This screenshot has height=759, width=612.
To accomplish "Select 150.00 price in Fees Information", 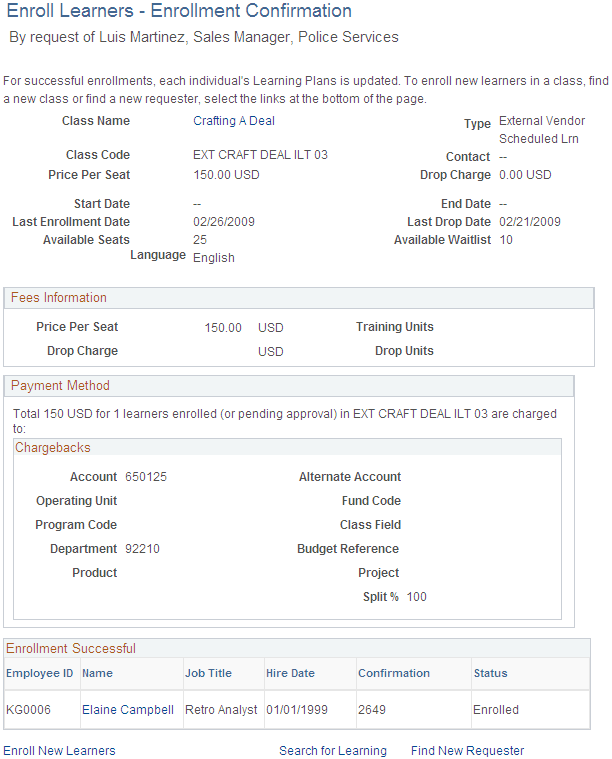I will [x=223, y=328].
